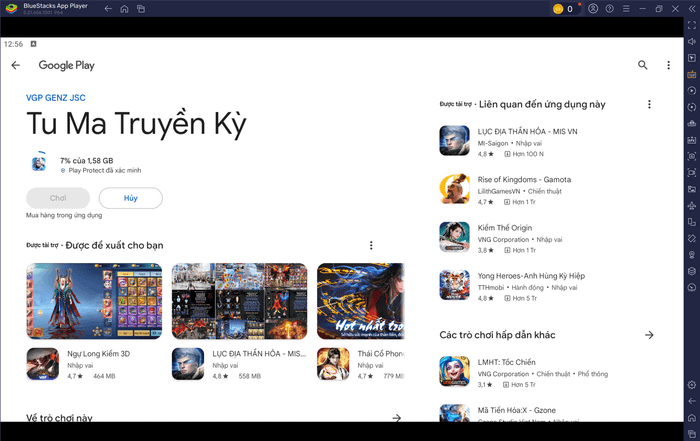This screenshot has height=441, width=700.
Task: Click 'Play Protect đã xác minh' label
Action: pos(104,171)
